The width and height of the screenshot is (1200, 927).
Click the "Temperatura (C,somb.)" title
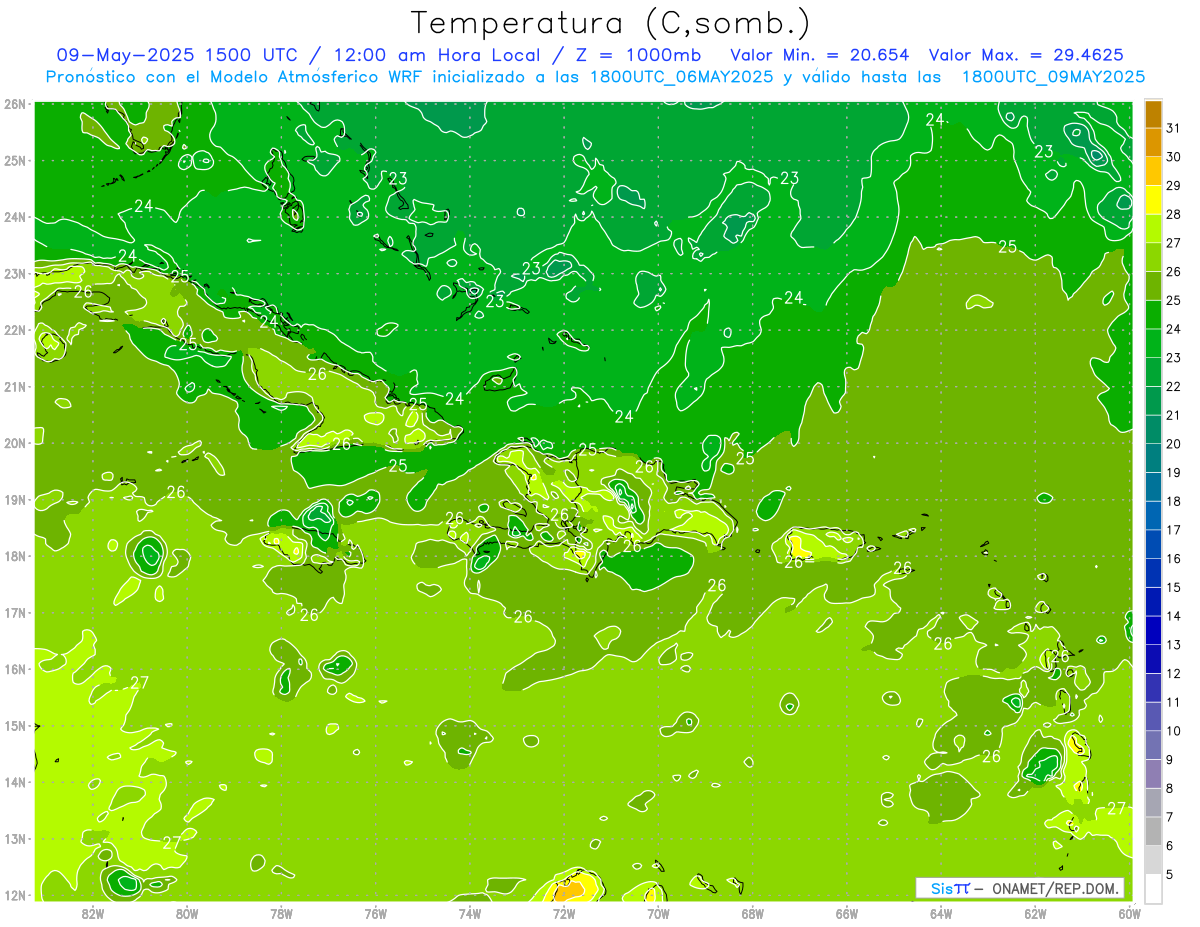pos(611,24)
